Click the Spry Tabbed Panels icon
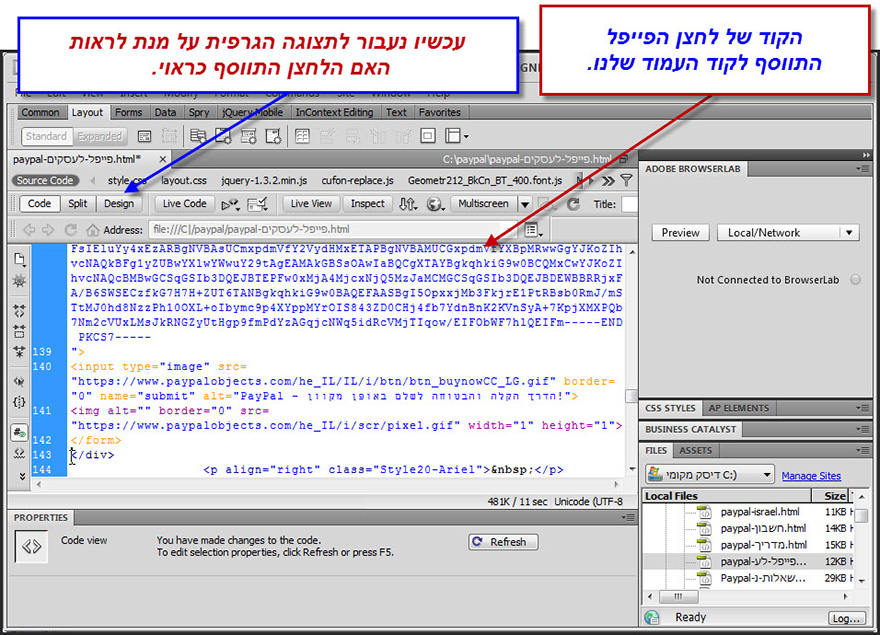880x635 pixels. coord(223,136)
